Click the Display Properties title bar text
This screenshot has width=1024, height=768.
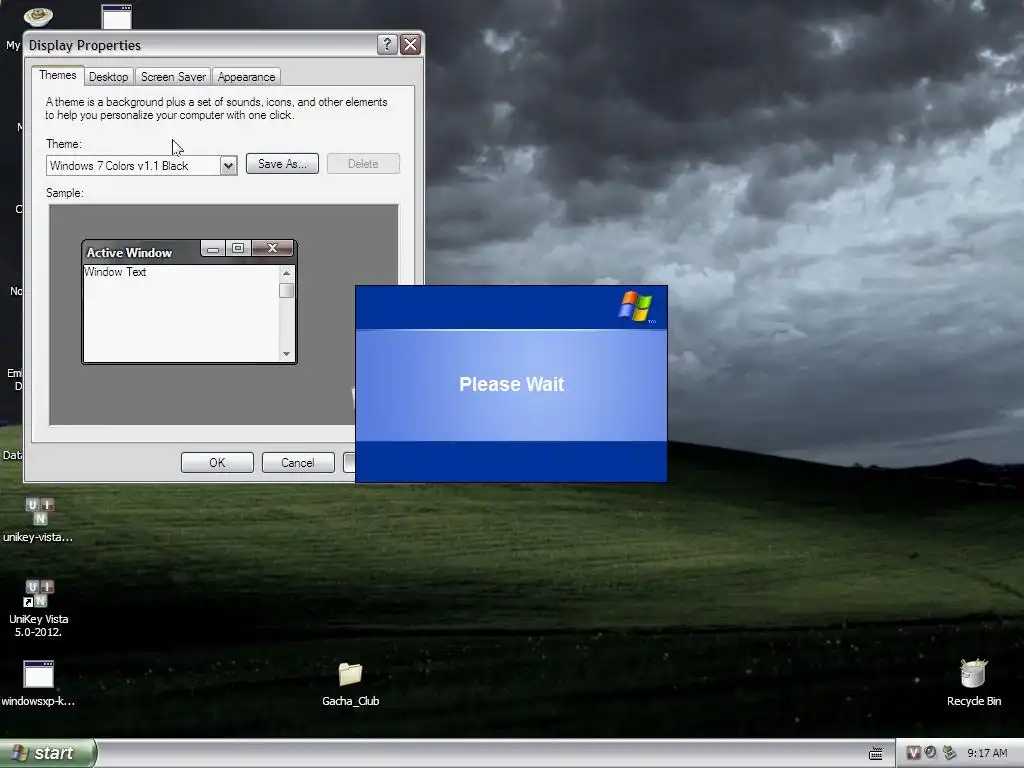tap(85, 45)
